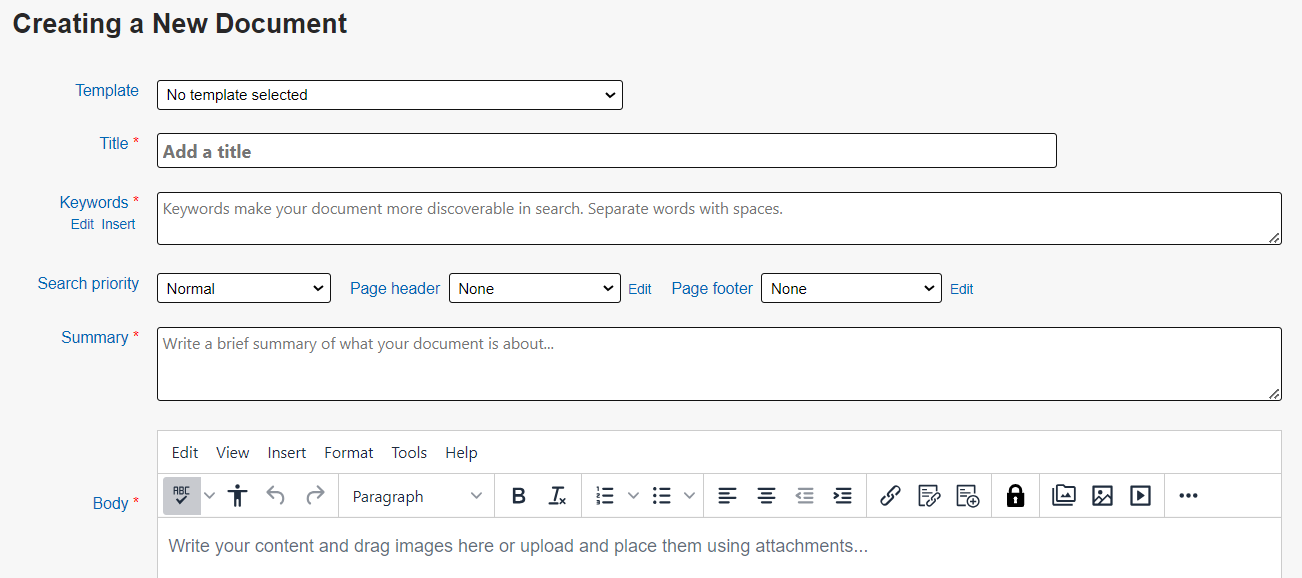
Task: Click the Title label
Action: [114, 144]
